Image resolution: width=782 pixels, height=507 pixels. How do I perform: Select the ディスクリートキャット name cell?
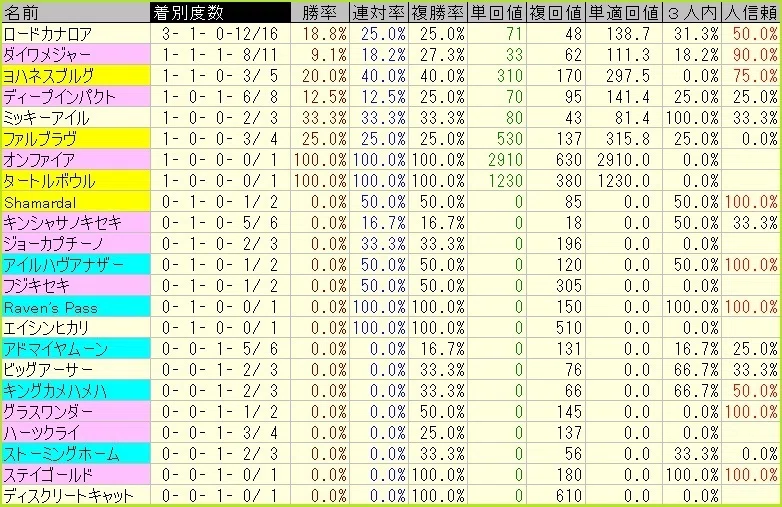pos(75,496)
